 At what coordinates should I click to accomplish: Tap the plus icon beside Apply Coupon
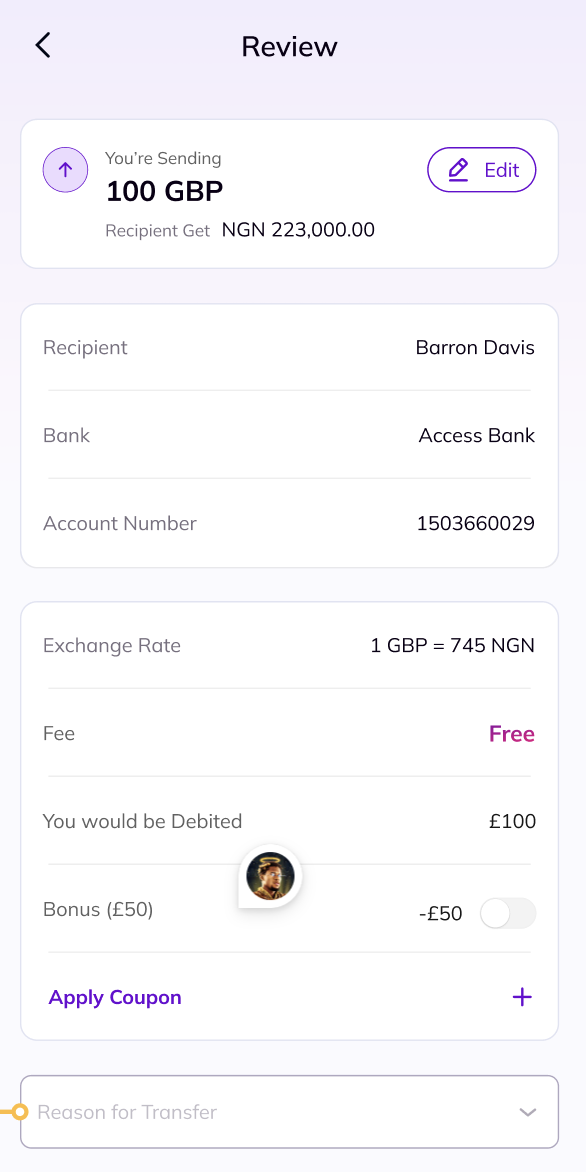[522, 996]
